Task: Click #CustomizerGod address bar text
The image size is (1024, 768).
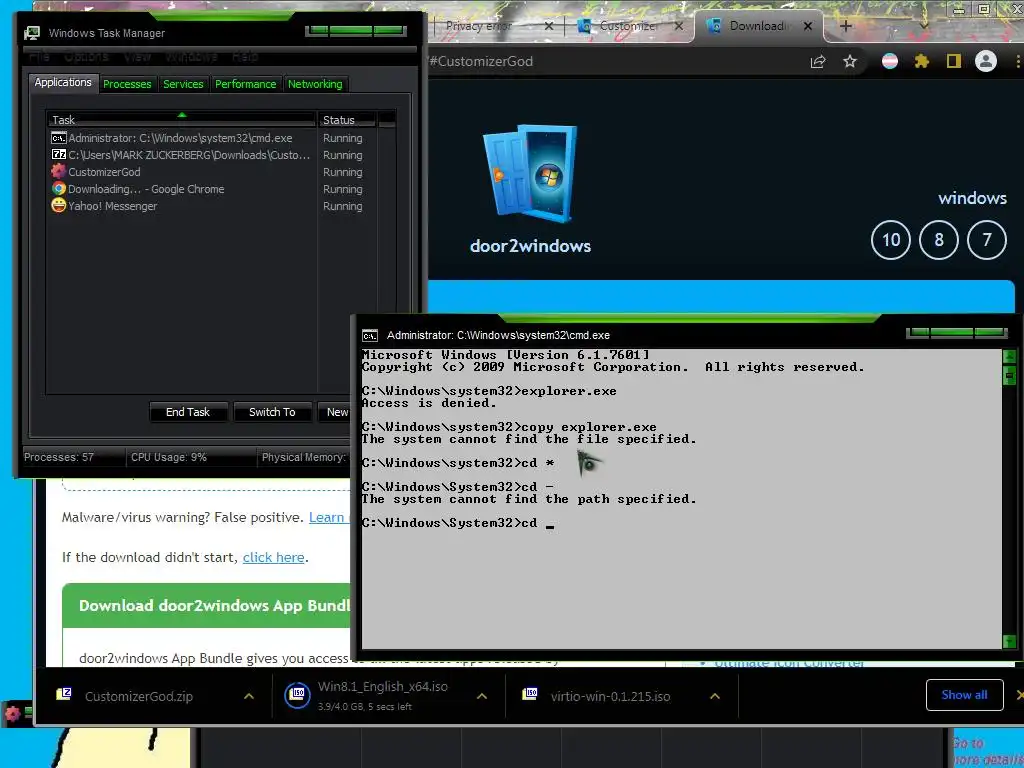Action: click(x=481, y=61)
